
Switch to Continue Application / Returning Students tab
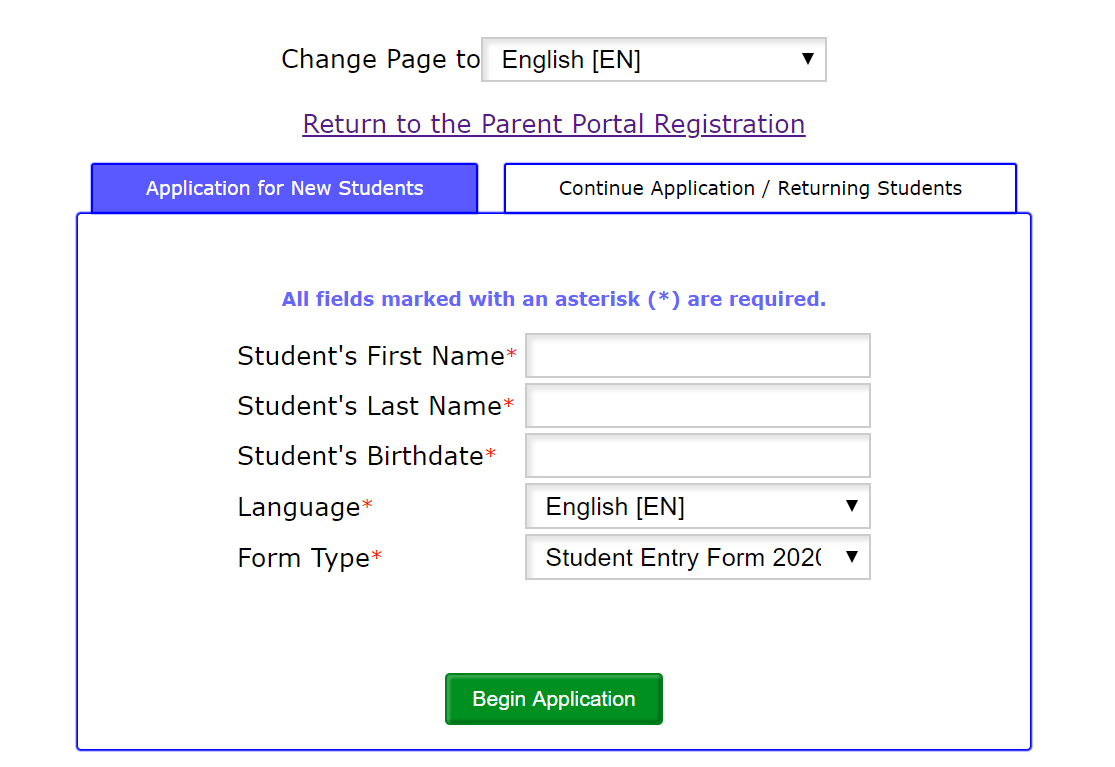[x=760, y=188]
